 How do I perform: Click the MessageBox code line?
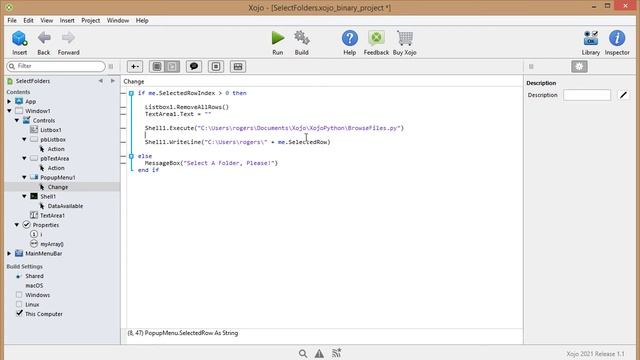211,163
